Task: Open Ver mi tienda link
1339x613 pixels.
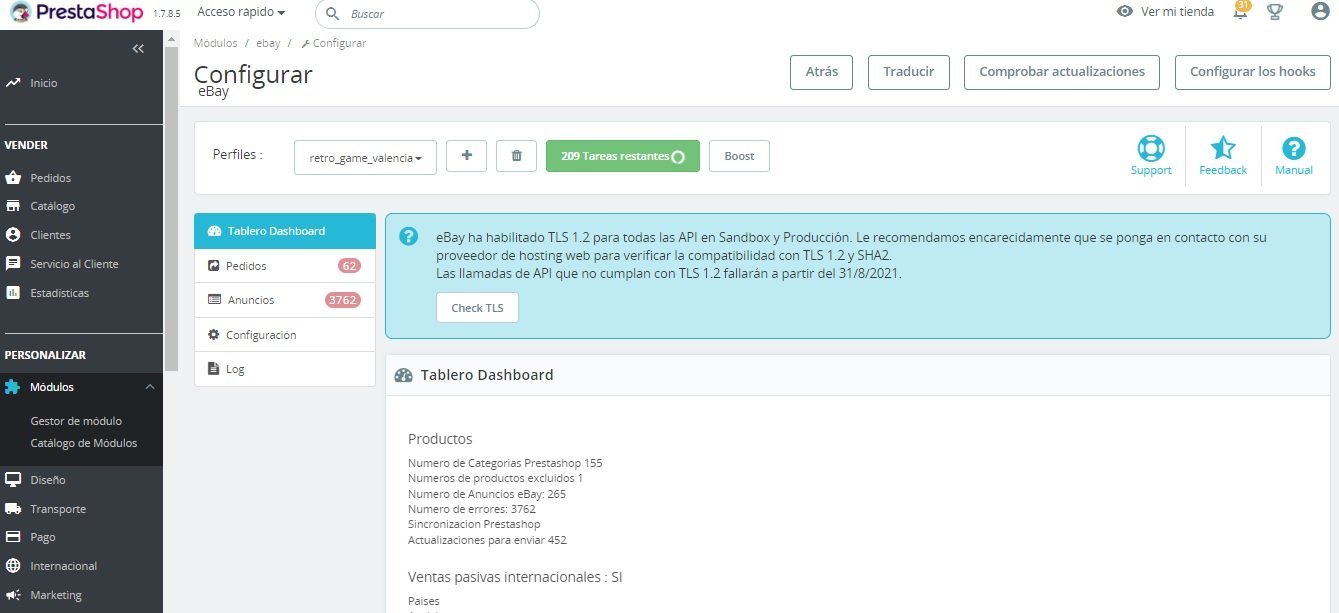Action: pyautogui.click(x=1177, y=12)
